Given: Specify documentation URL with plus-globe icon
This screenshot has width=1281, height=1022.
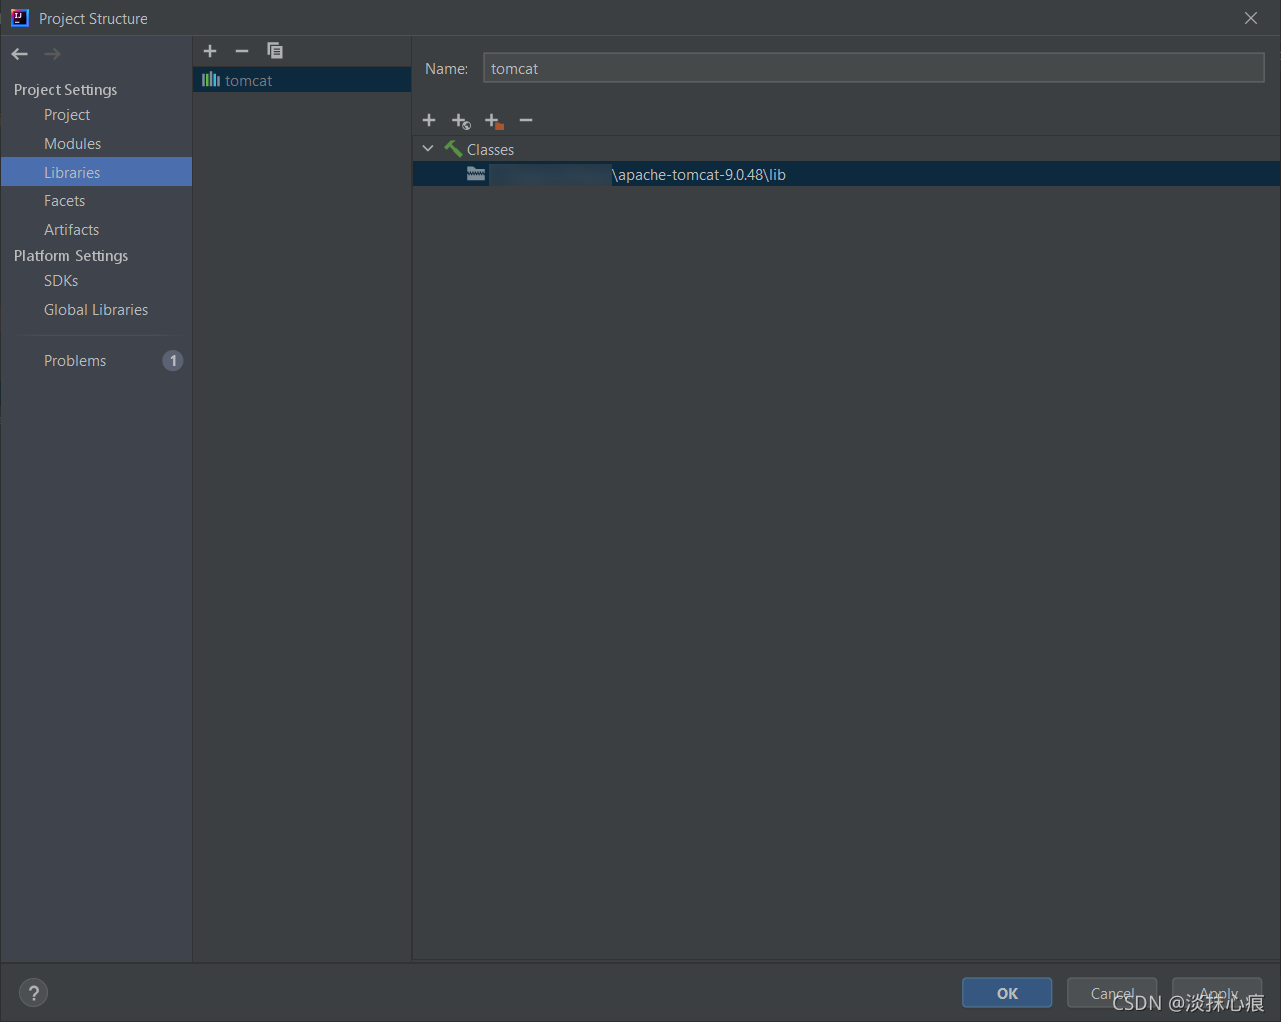Looking at the screenshot, I should [461, 121].
